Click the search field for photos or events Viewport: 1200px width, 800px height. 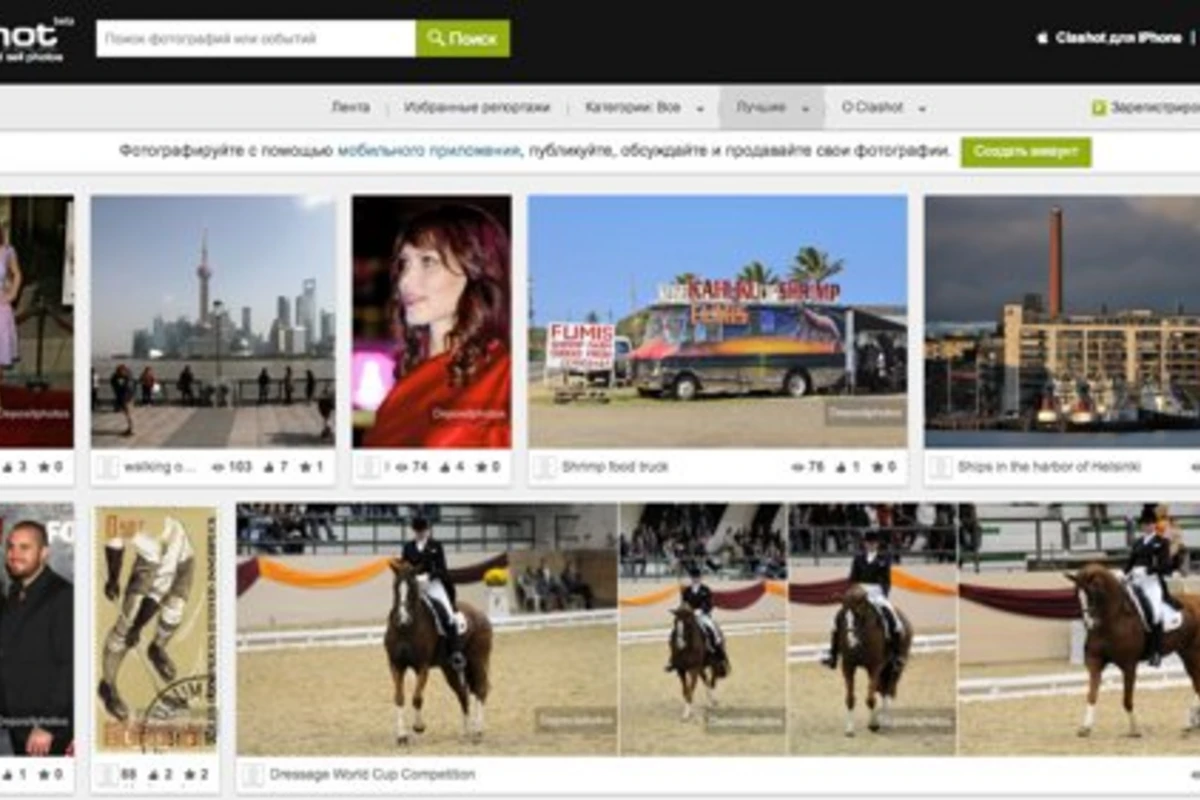[256, 39]
